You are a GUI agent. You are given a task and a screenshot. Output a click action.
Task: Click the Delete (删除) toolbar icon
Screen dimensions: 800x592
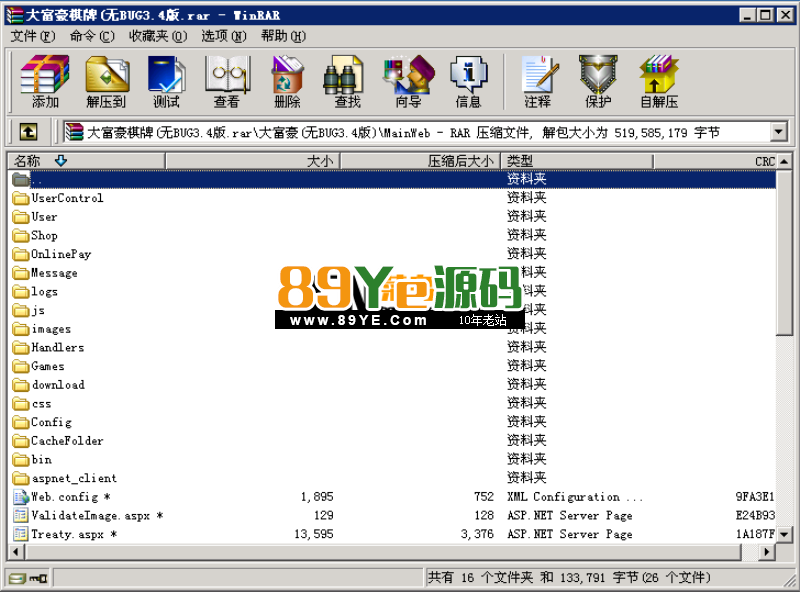287,82
